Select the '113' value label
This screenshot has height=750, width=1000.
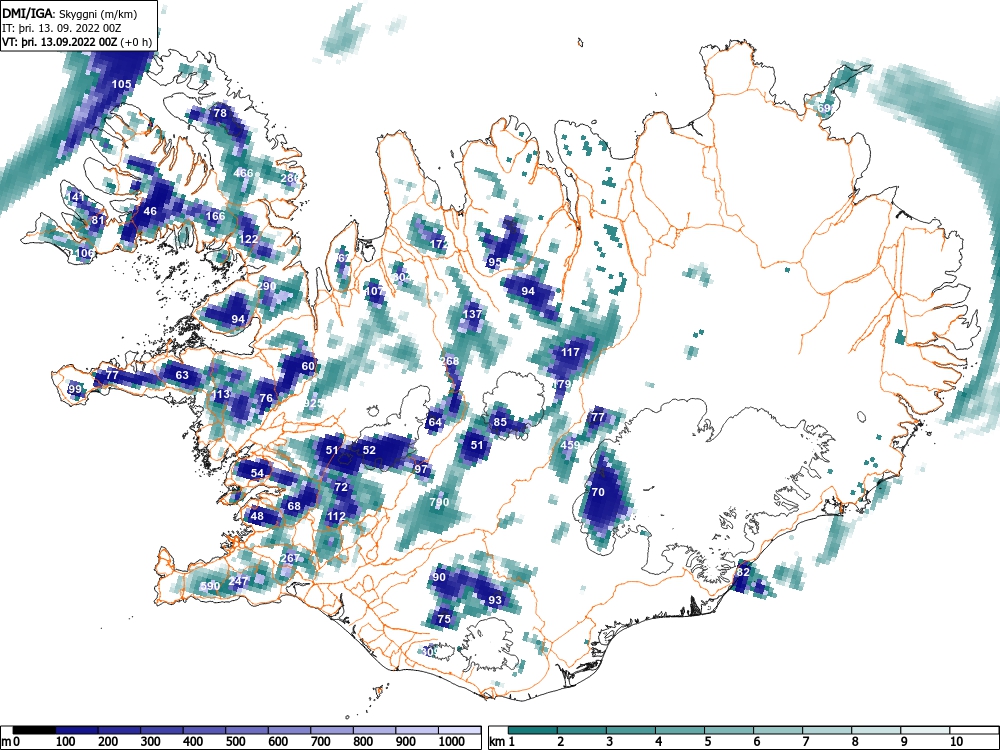pos(221,394)
